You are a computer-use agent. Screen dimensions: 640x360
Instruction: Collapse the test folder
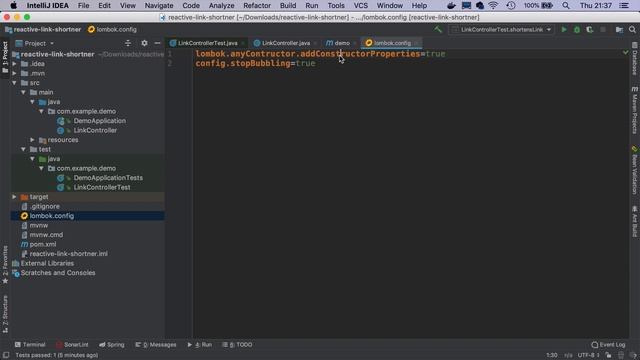point(24,149)
